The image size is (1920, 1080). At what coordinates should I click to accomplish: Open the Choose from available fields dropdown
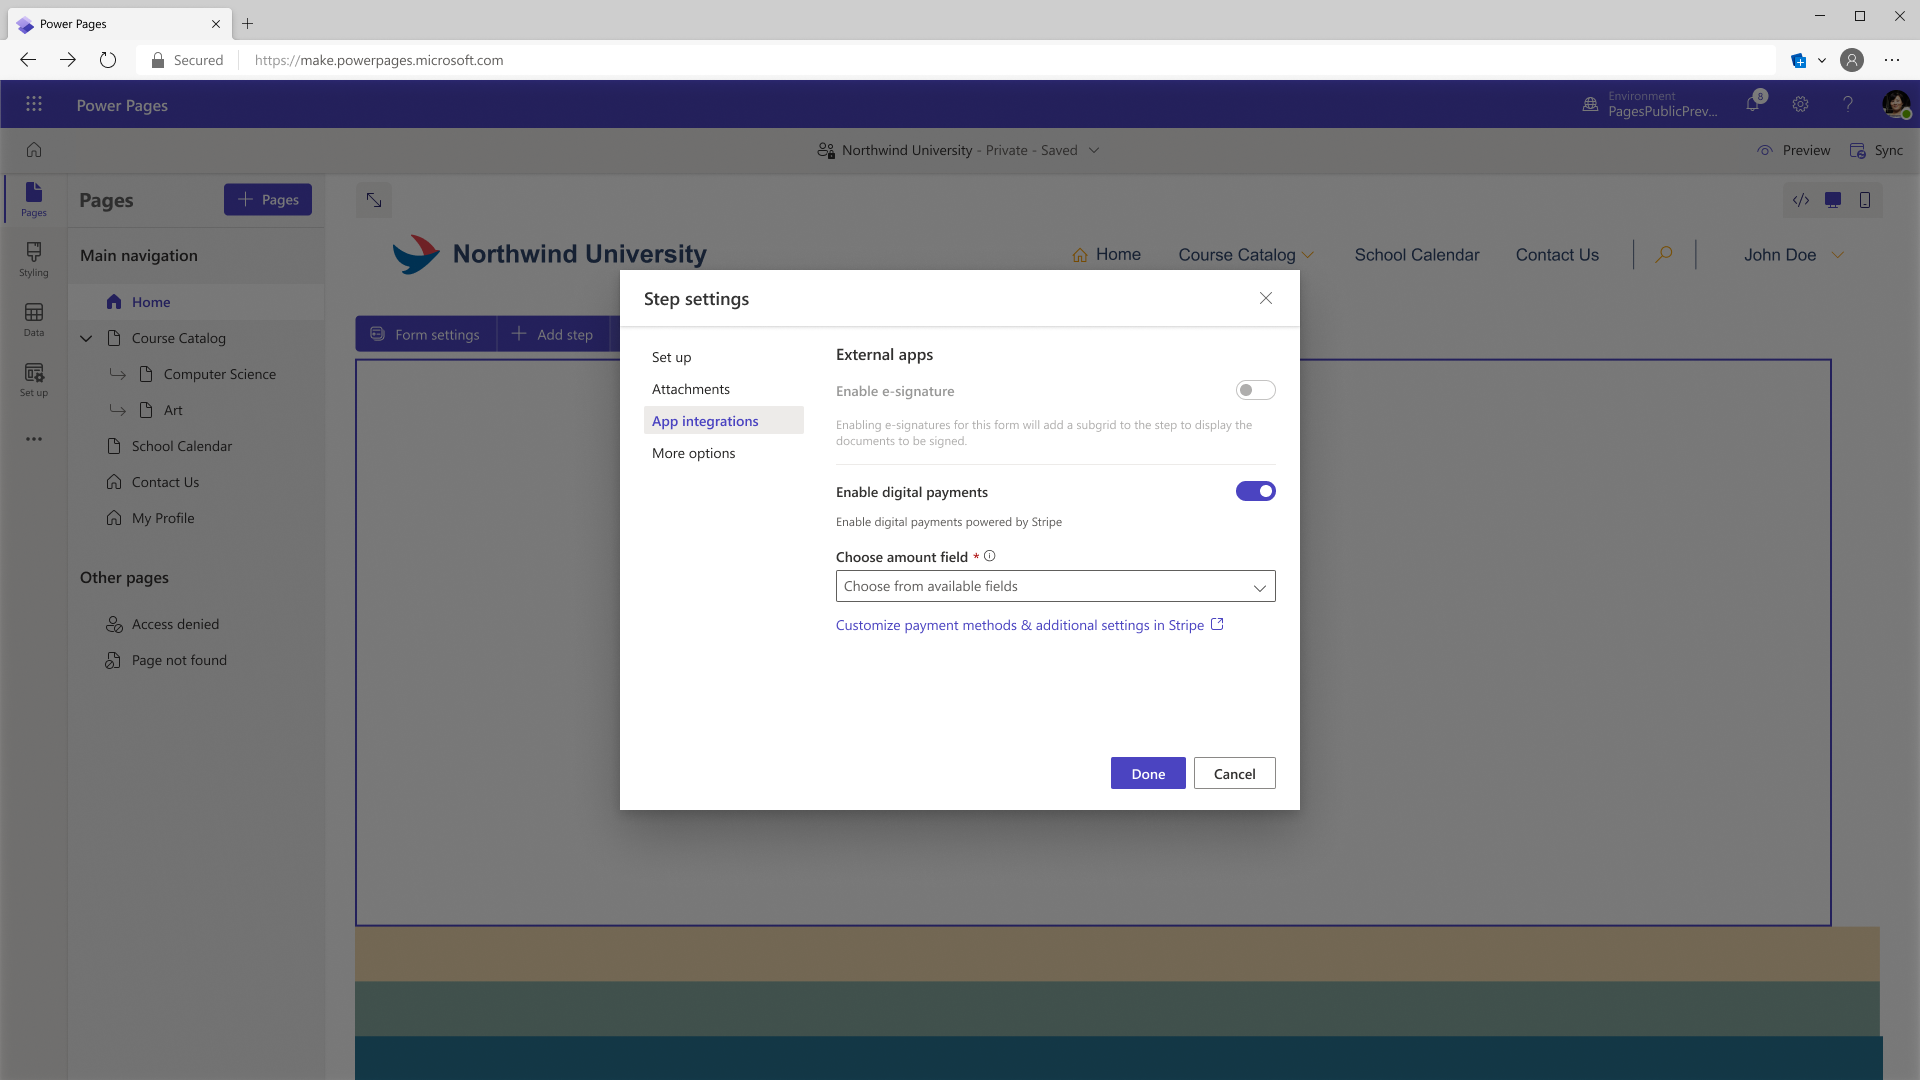(x=1055, y=586)
